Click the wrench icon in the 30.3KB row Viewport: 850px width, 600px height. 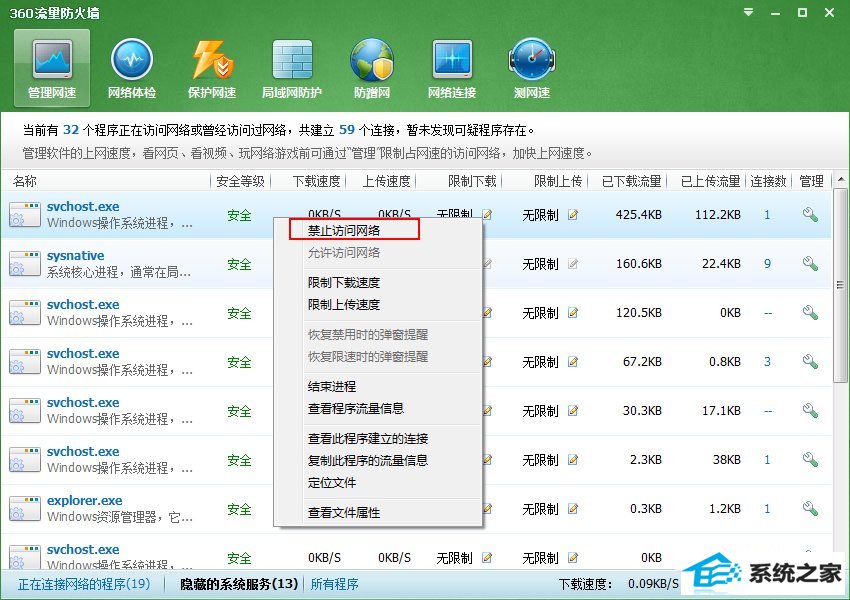tap(810, 411)
